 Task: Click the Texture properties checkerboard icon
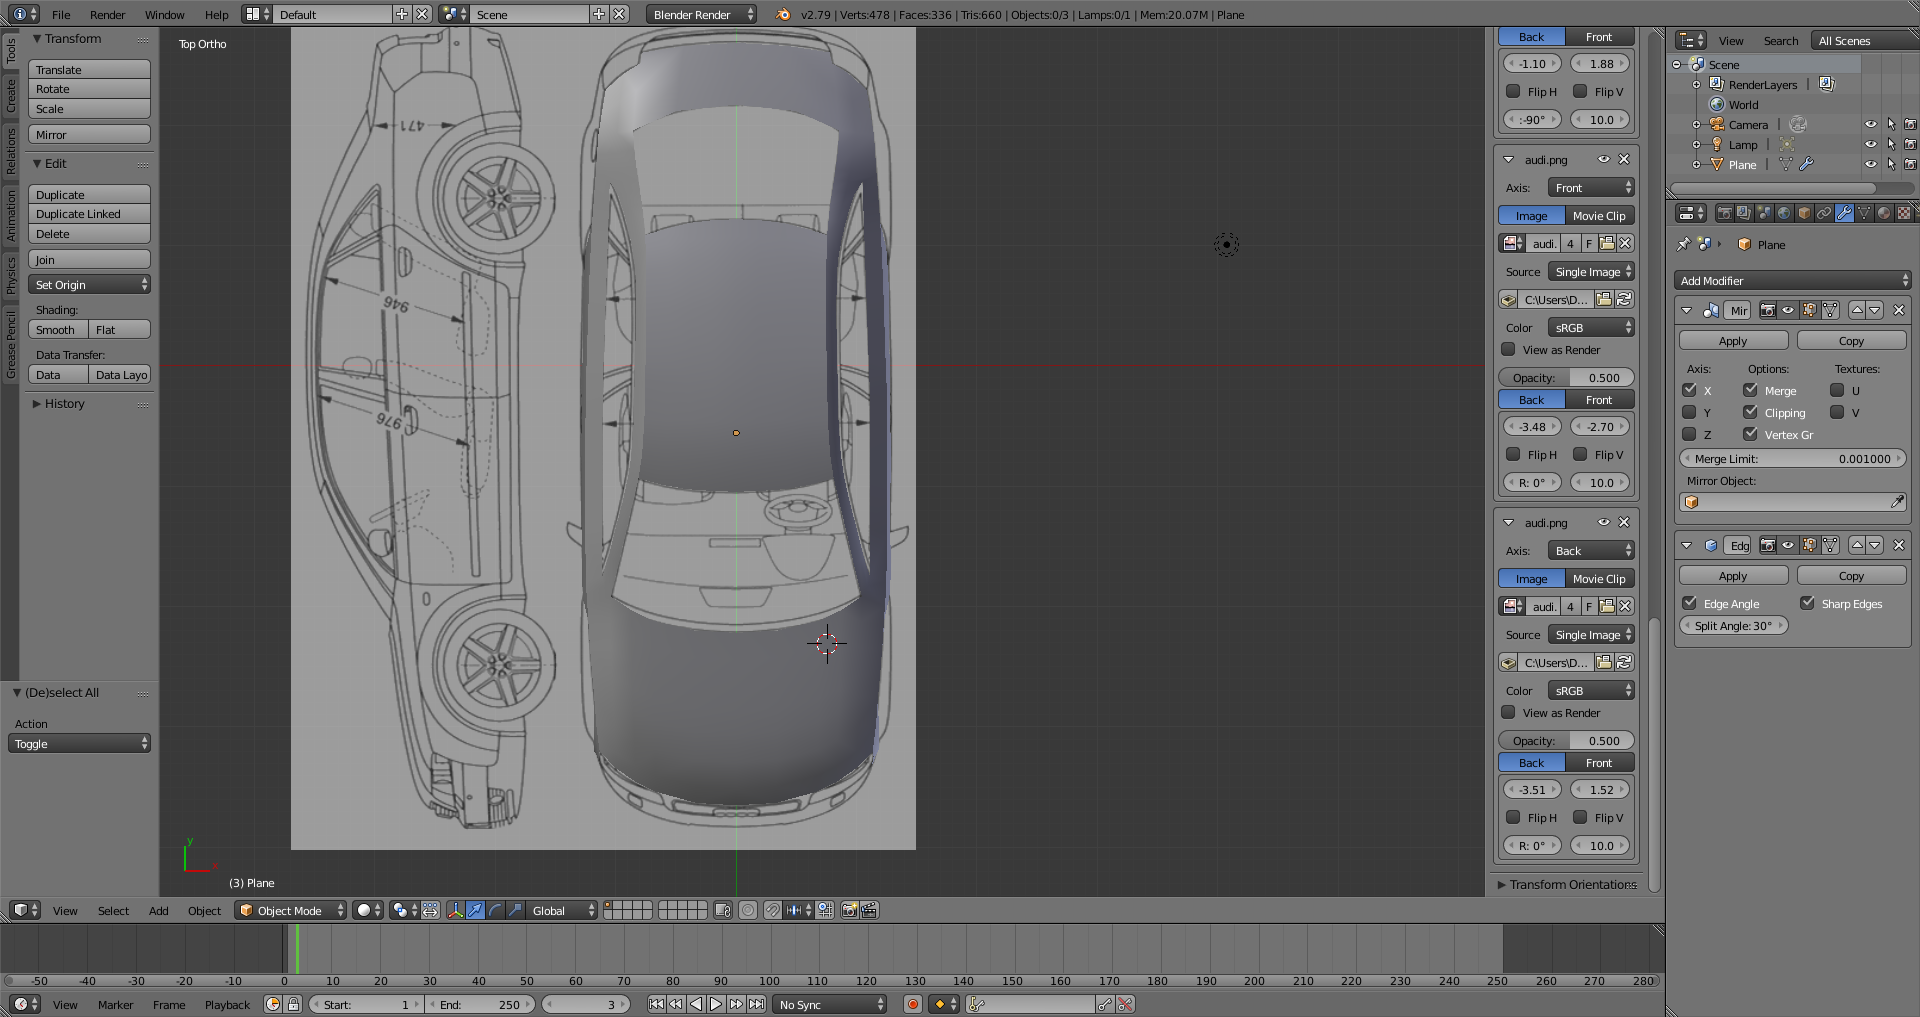[x=1904, y=213]
